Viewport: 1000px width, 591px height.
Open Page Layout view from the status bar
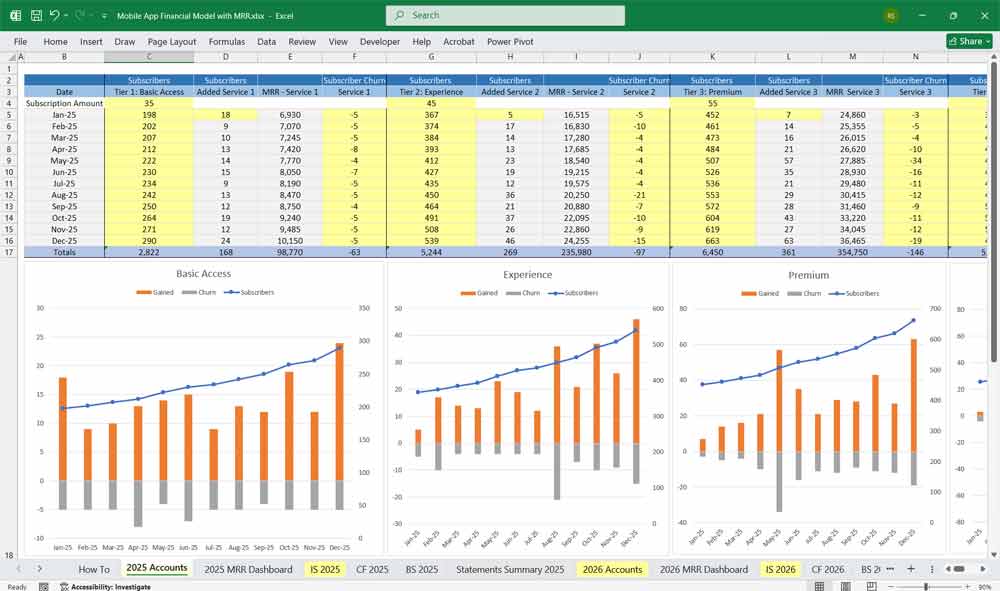pos(848,585)
